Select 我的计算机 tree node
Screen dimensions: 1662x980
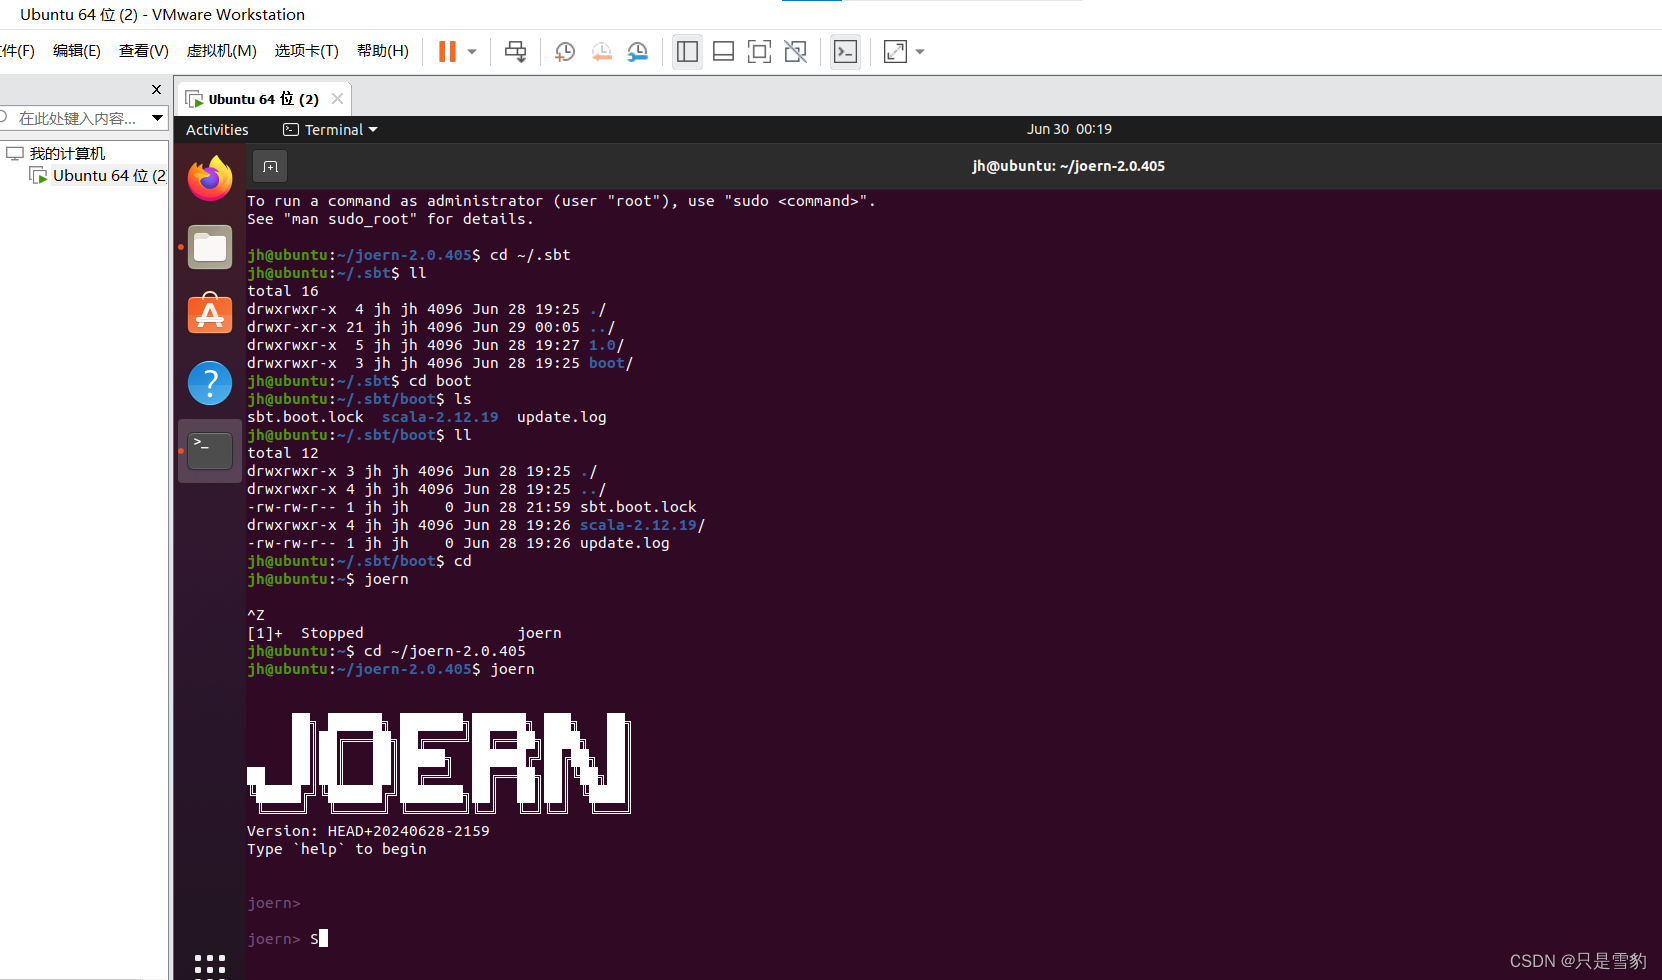click(x=66, y=153)
